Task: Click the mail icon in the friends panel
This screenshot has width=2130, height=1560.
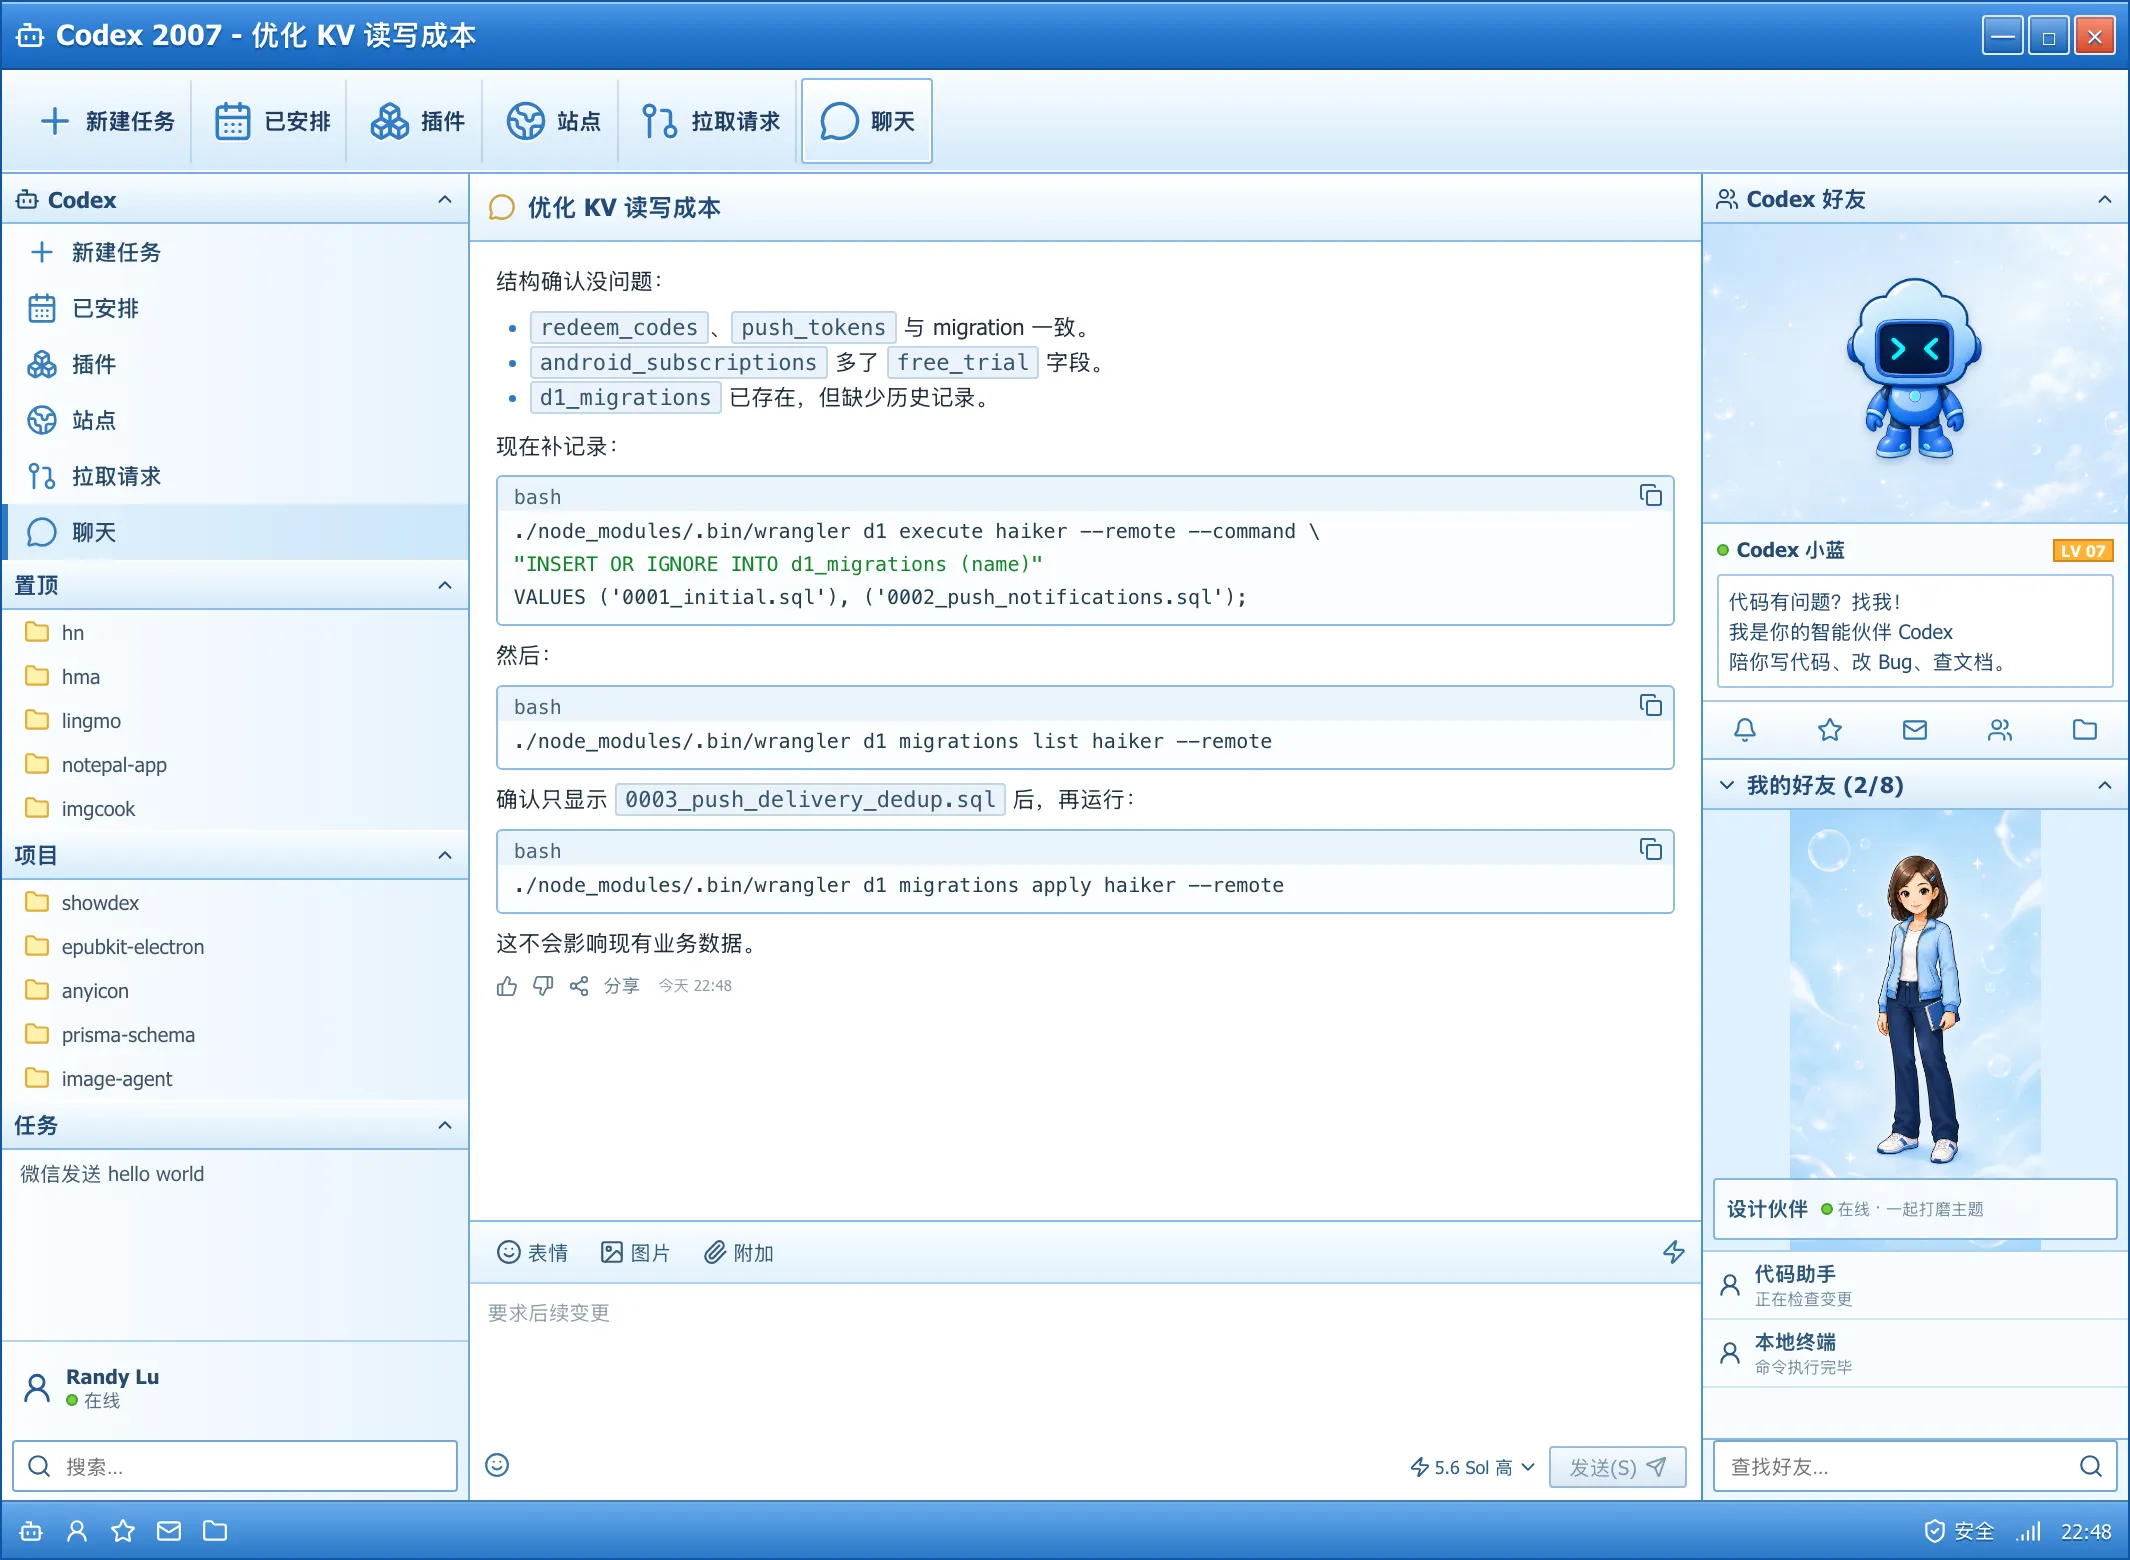Action: tap(1915, 730)
